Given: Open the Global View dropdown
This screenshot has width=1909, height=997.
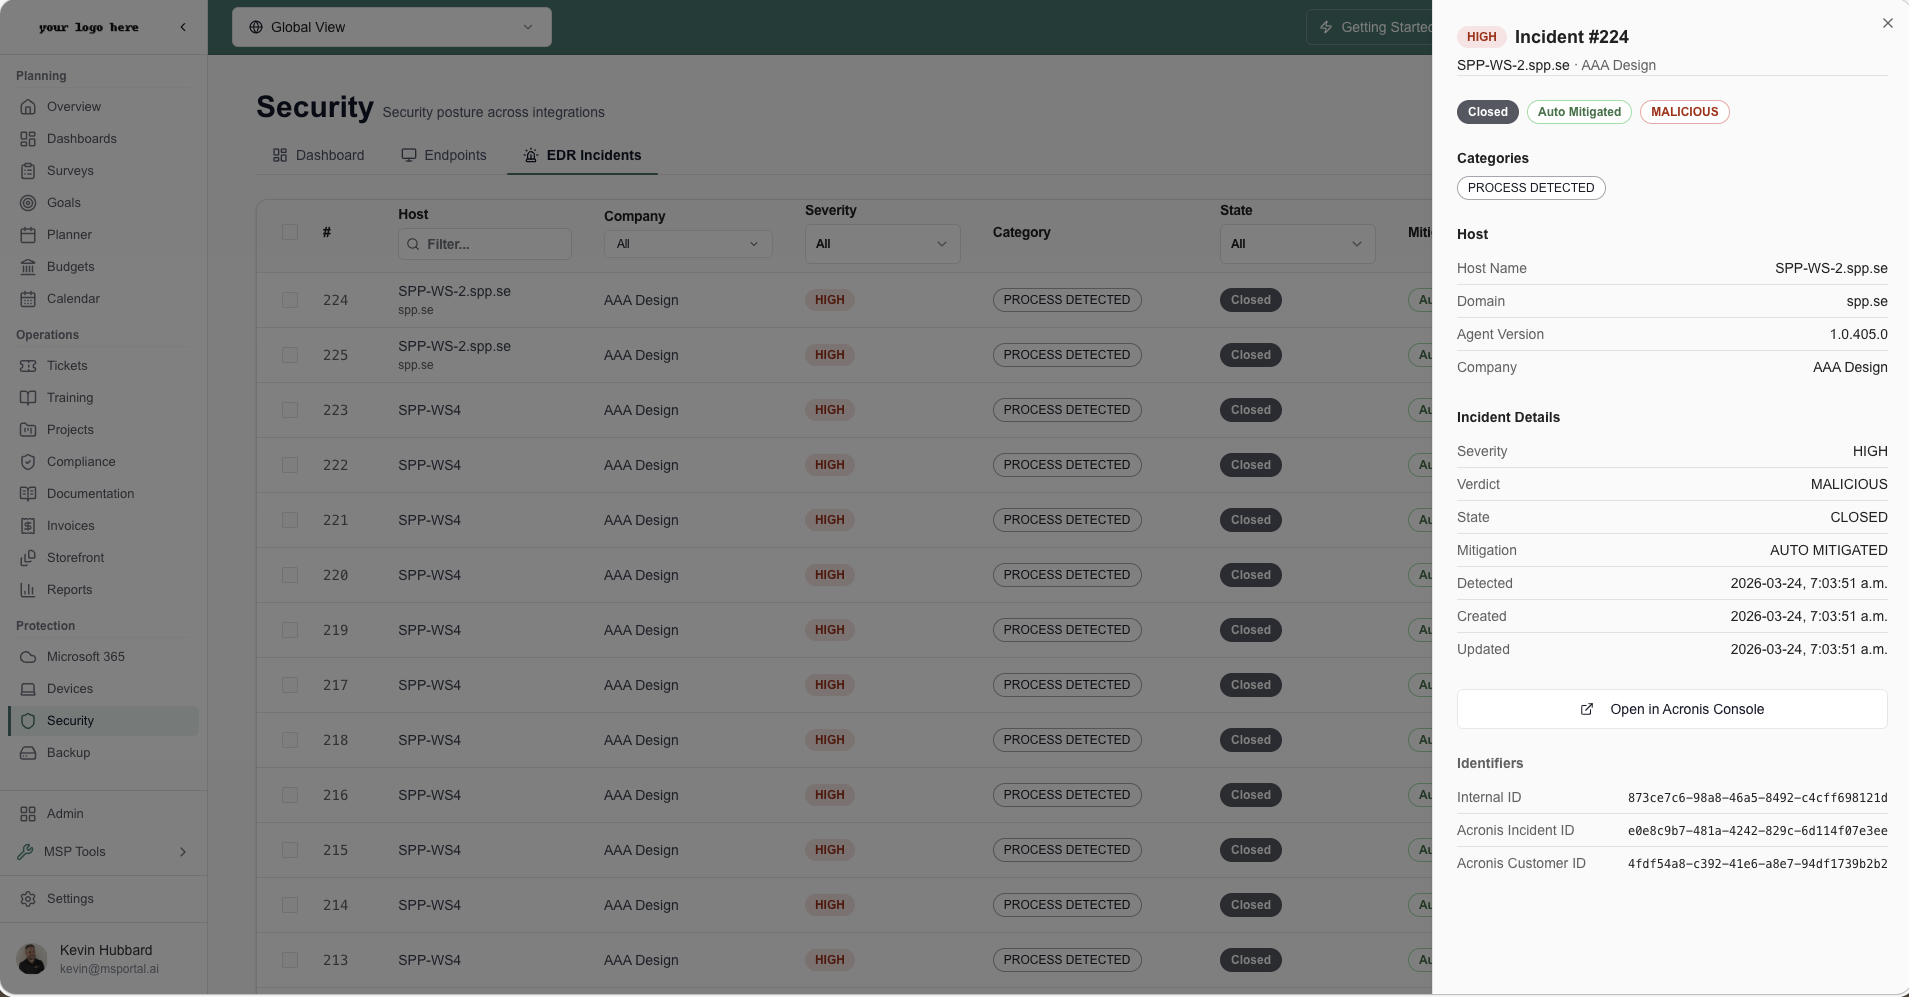Looking at the screenshot, I should click(391, 27).
